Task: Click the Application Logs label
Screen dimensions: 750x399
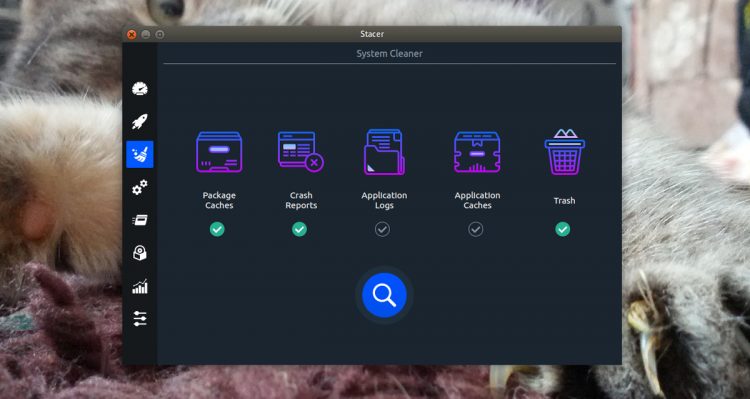Action: coord(384,200)
